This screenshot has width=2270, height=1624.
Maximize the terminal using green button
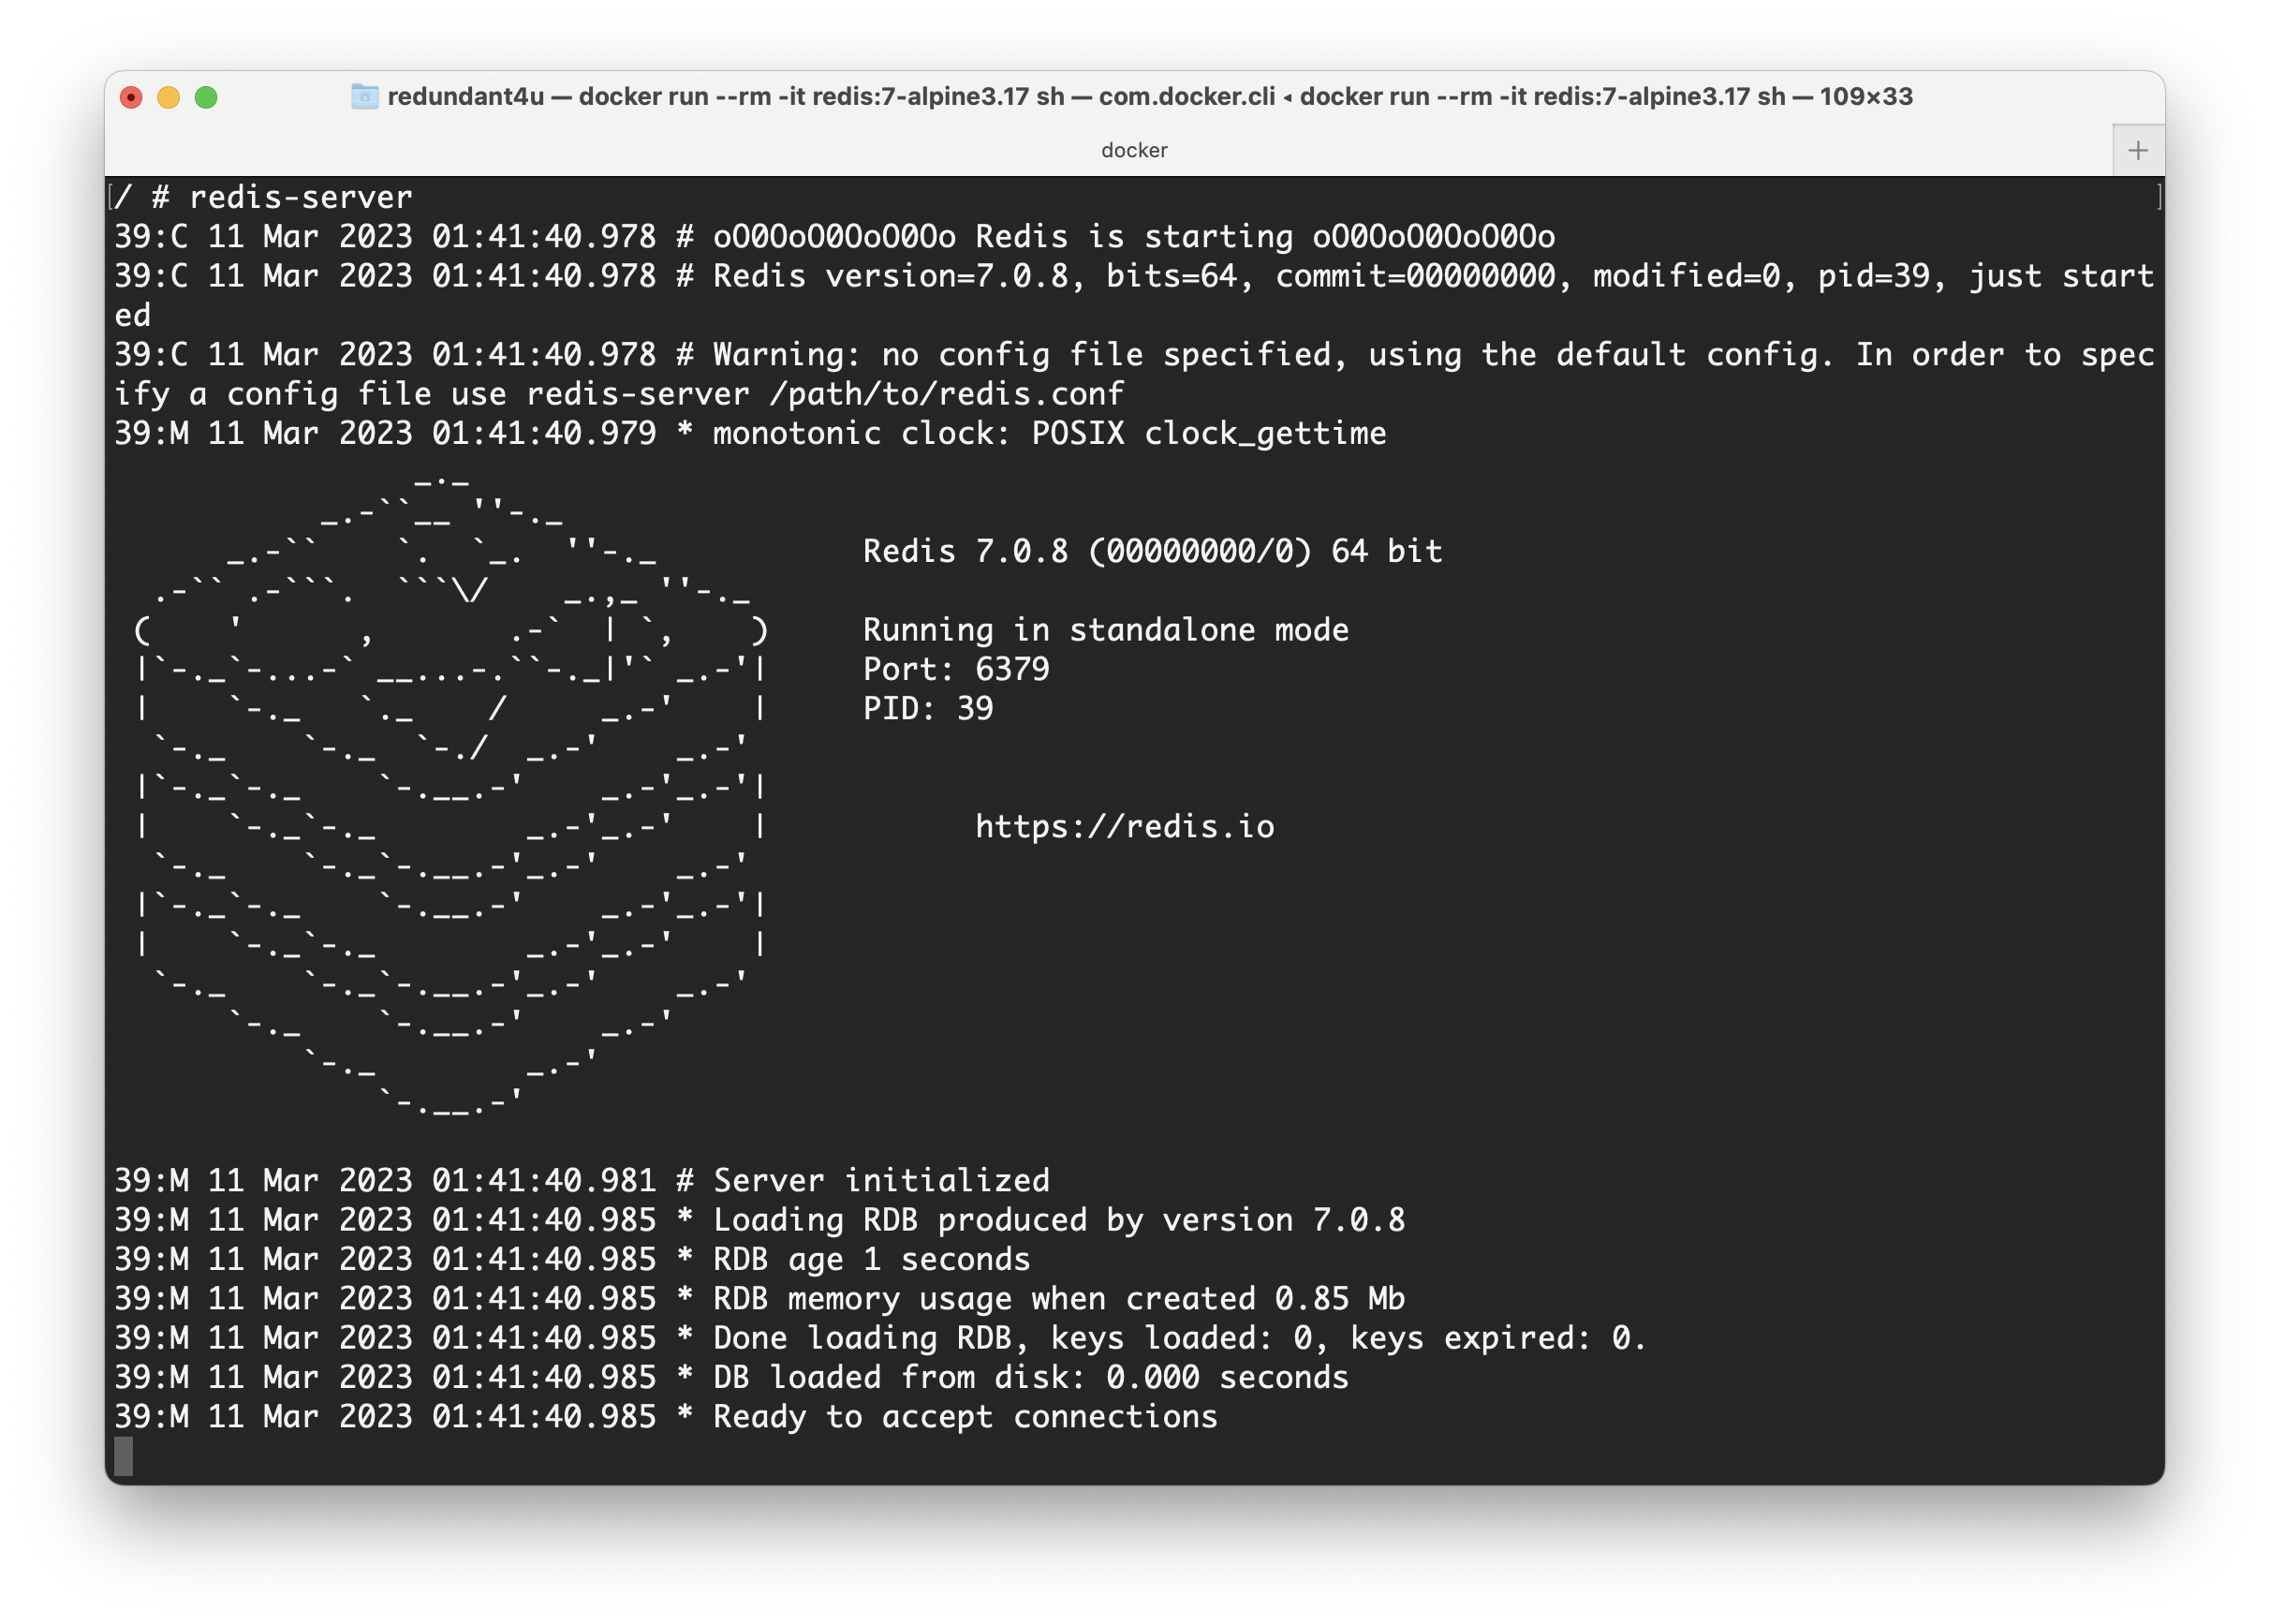click(x=206, y=97)
